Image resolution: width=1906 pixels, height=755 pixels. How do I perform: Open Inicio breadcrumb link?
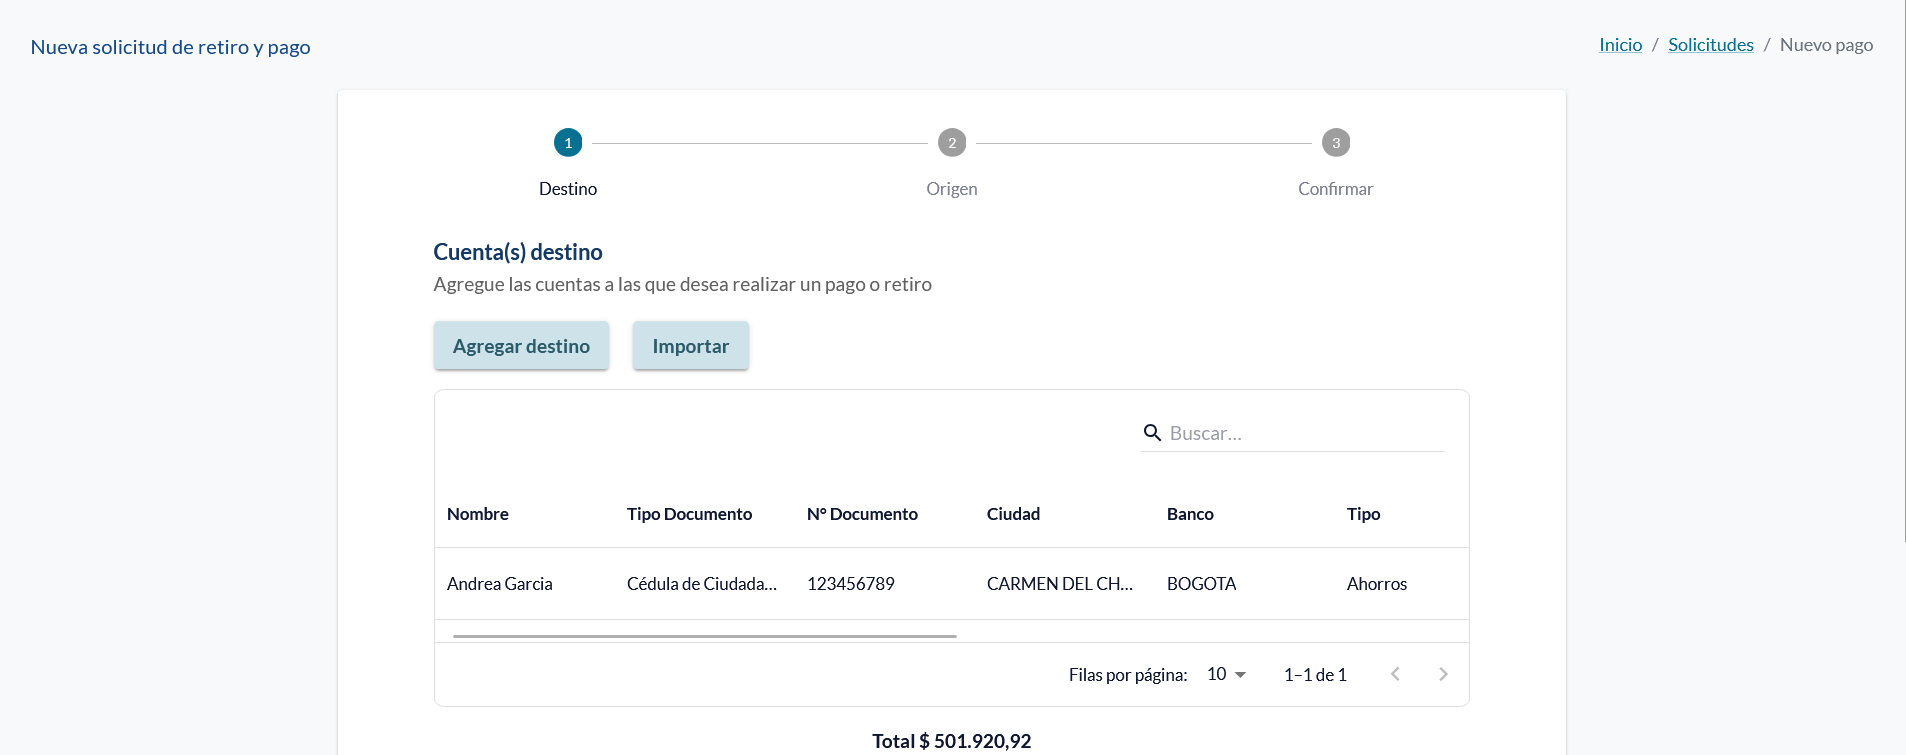[x=1620, y=45]
